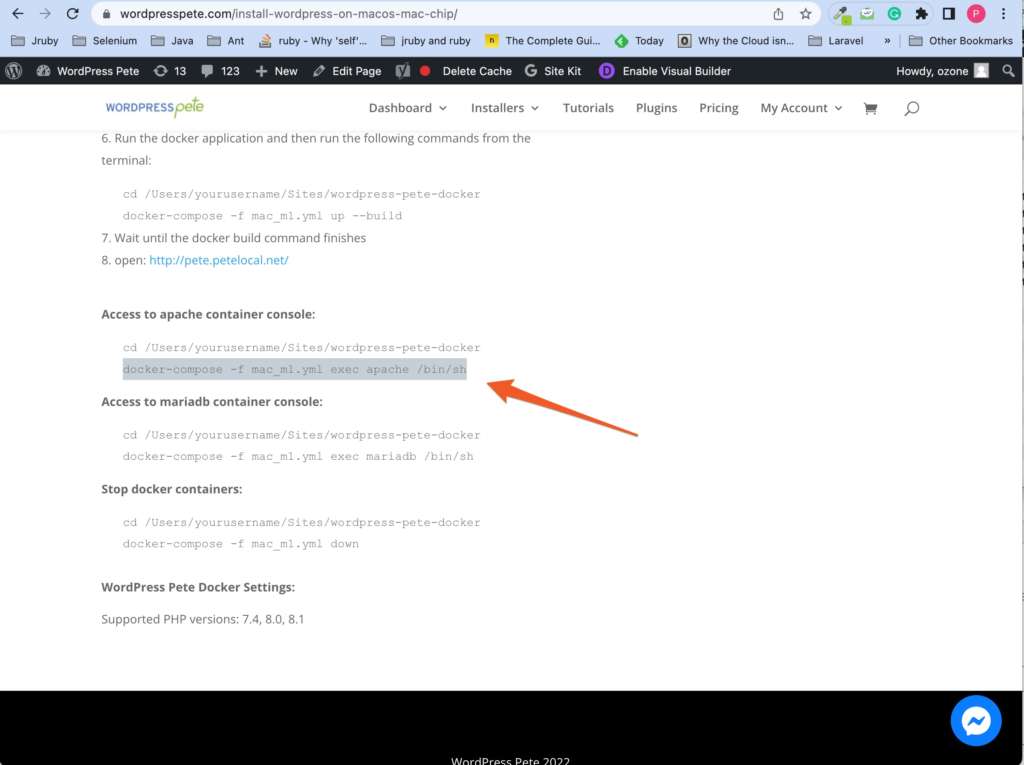
Task: Reload the page
Action: click(x=72, y=14)
